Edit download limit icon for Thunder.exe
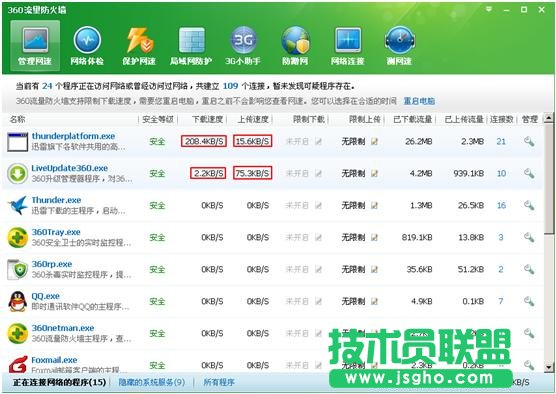The height and width of the screenshot is (394, 556). (318, 205)
